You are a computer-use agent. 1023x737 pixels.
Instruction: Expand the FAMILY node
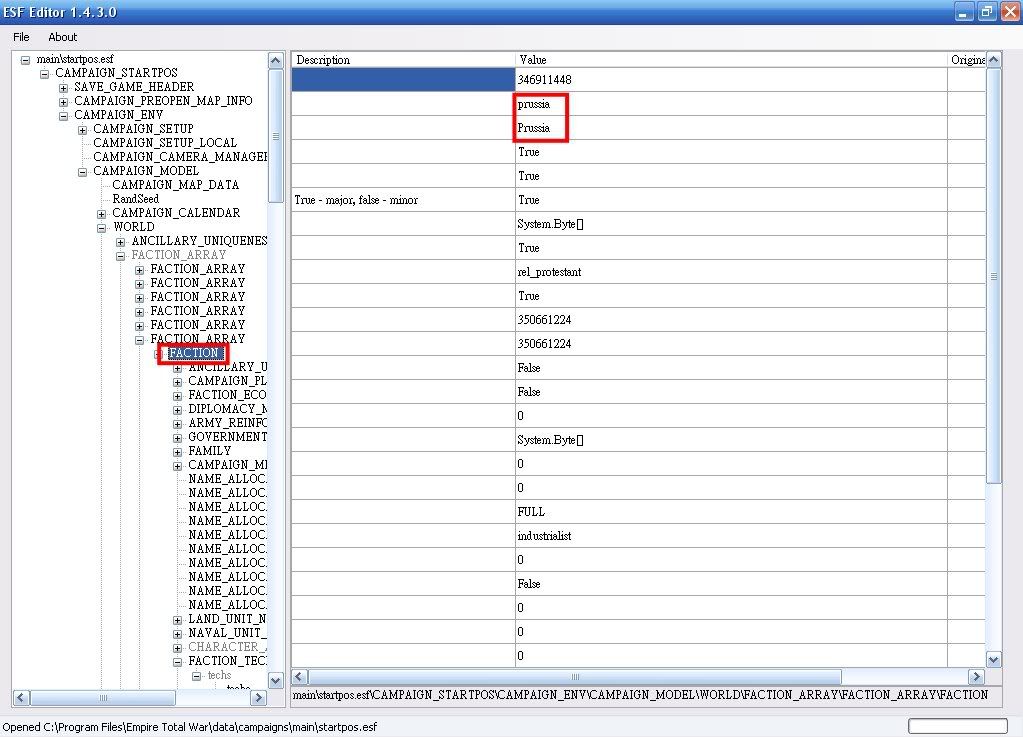click(178, 451)
